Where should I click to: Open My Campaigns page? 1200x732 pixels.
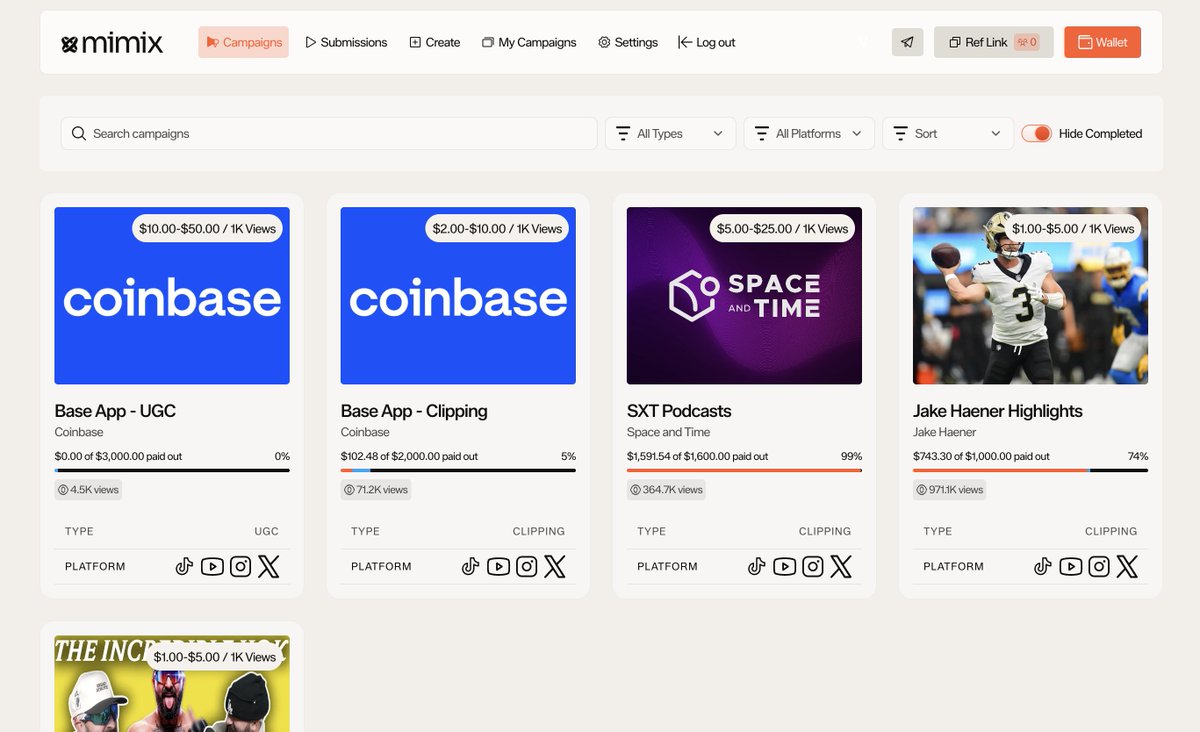pyautogui.click(x=529, y=42)
